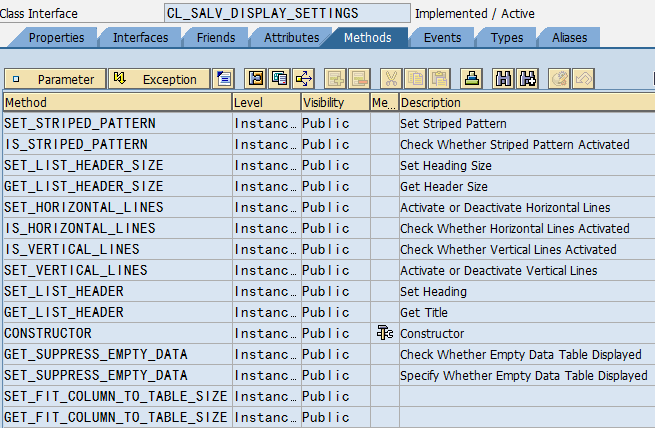Select the SET_HORIZONTAL_LINES method cell
This screenshot has height=429, width=655.
click(x=117, y=207)
